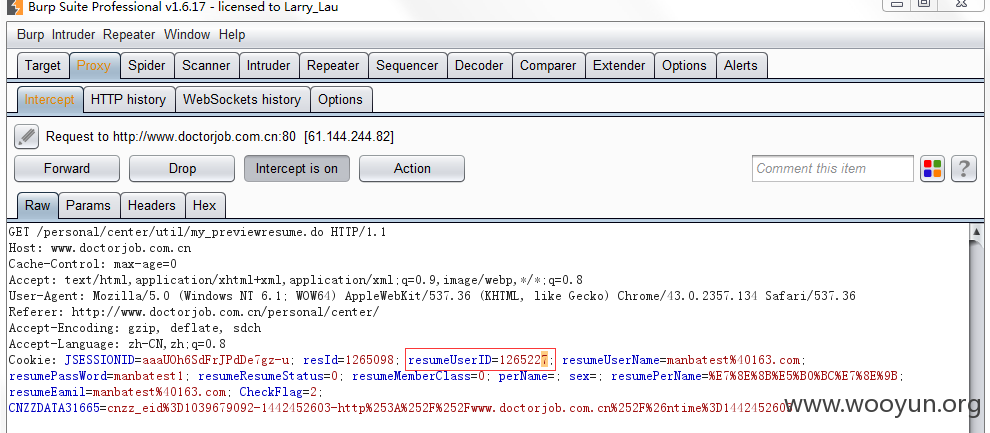Click the scrollbar up arrow in request editor
This screenshot has height=433, width=990.
(976, 232)
